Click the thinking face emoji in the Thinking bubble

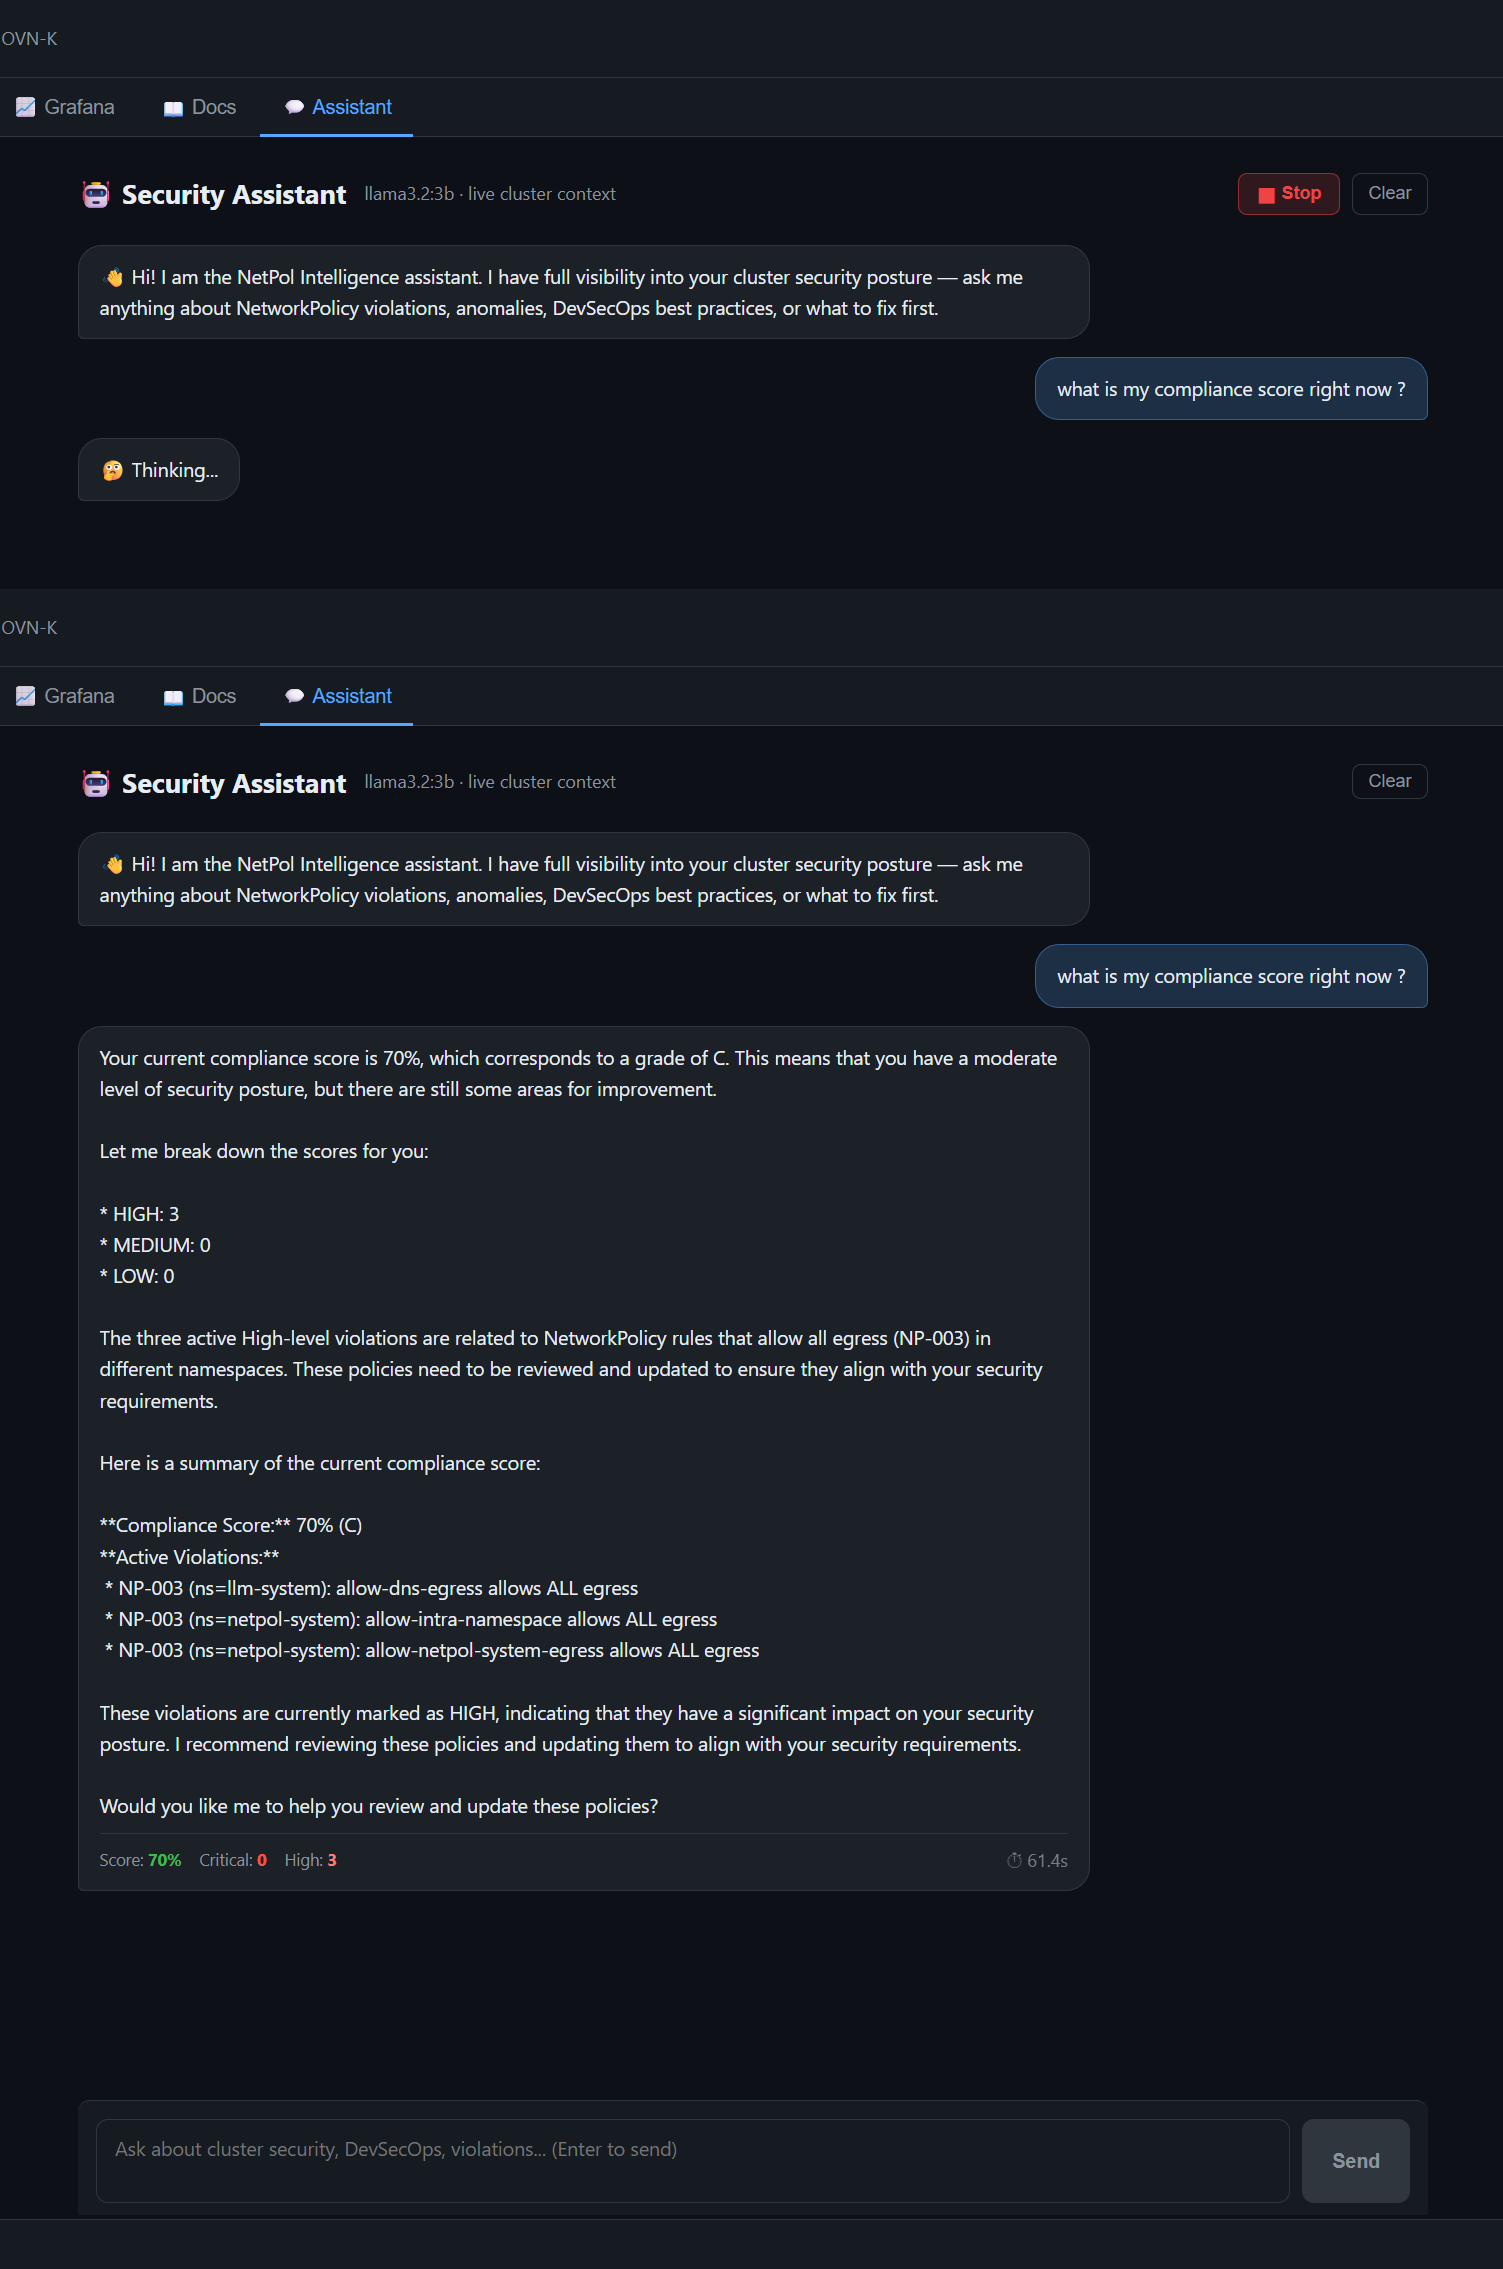click(112, 470)
